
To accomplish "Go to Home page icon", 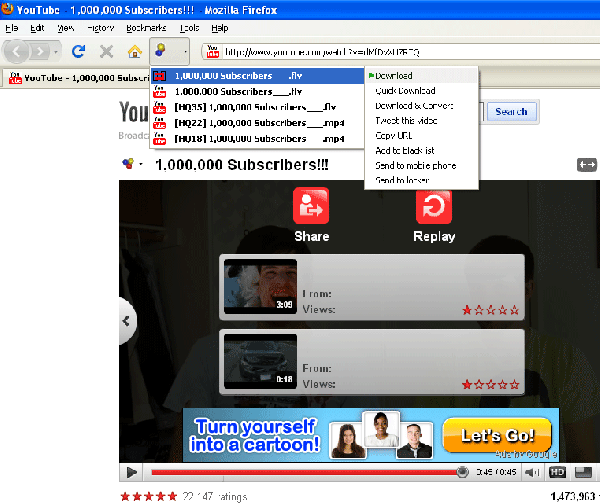I will 135,51.
